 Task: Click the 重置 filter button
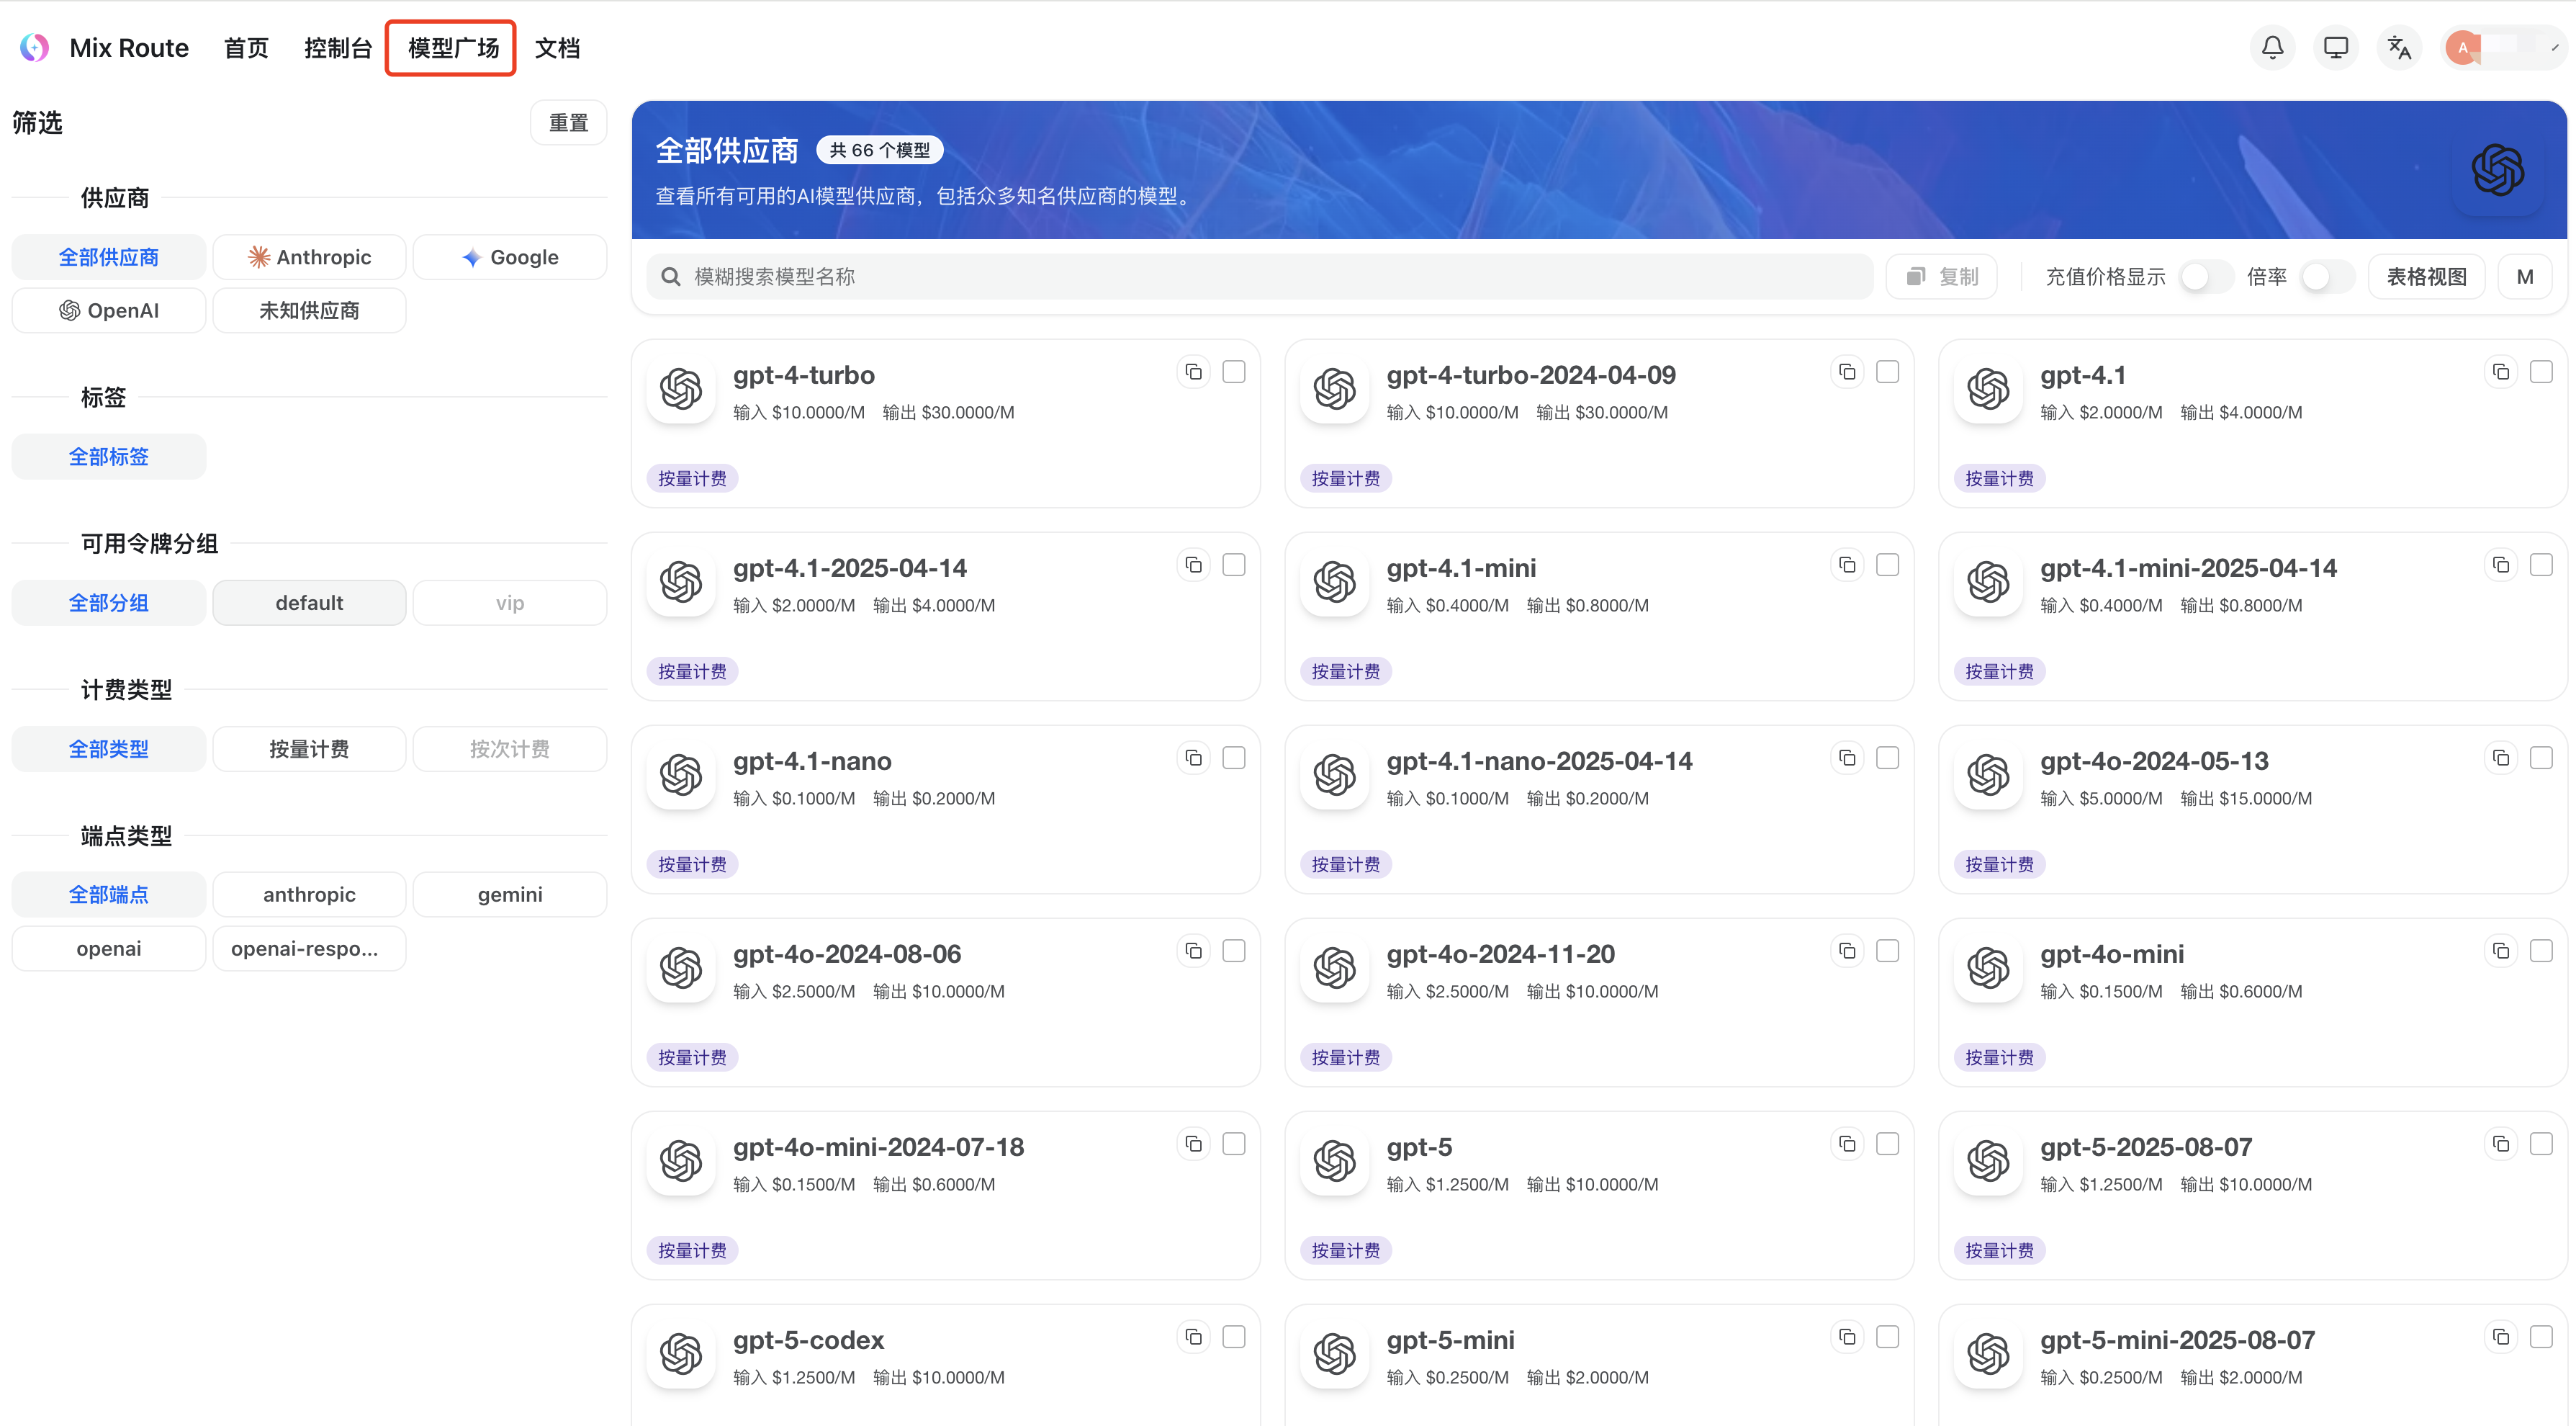pyautogui.click(x=568, y=123)
